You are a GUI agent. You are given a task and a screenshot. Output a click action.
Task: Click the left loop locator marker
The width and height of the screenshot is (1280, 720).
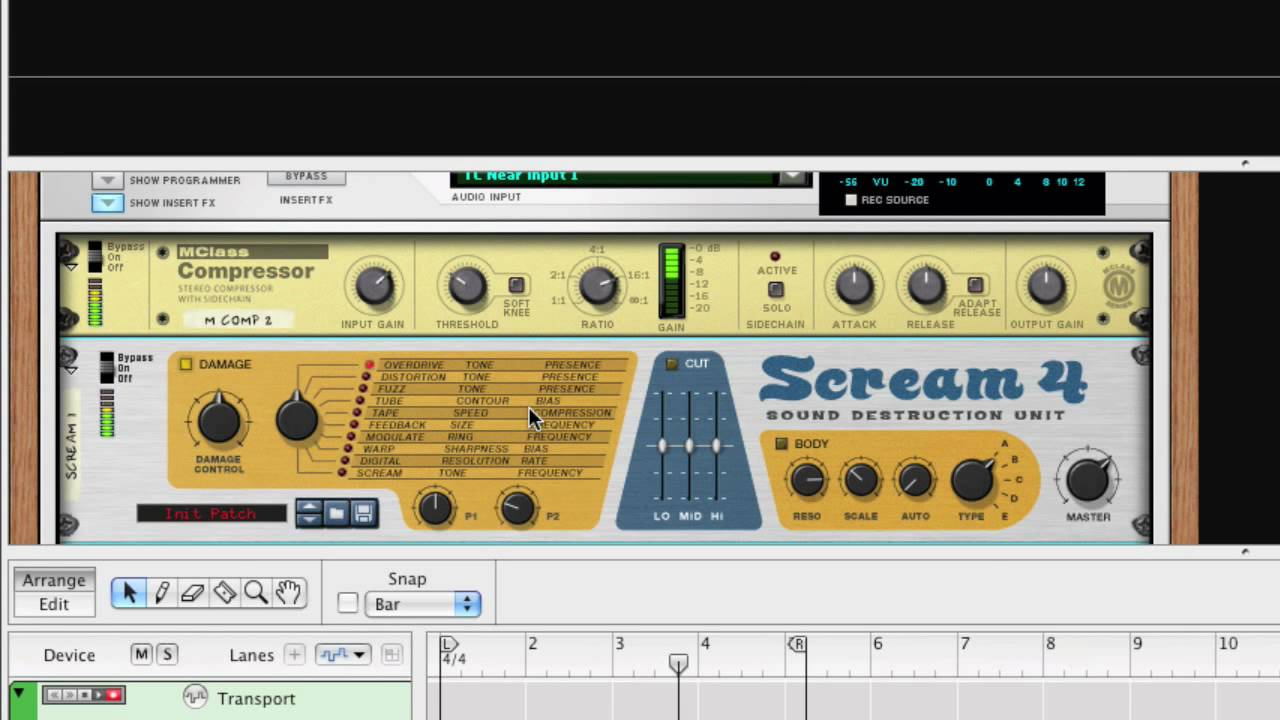tap(449, 644)
